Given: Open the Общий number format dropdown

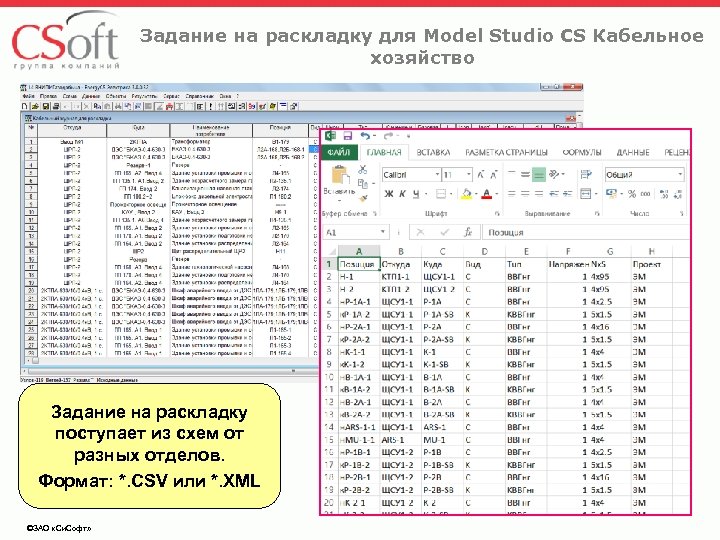Looking at the screenshot, I should pos(680,174).
